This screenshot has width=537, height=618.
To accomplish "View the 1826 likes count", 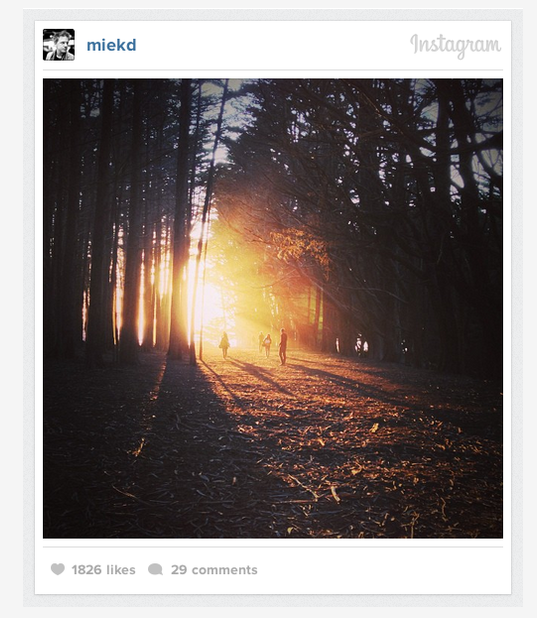I will (103, 570).
